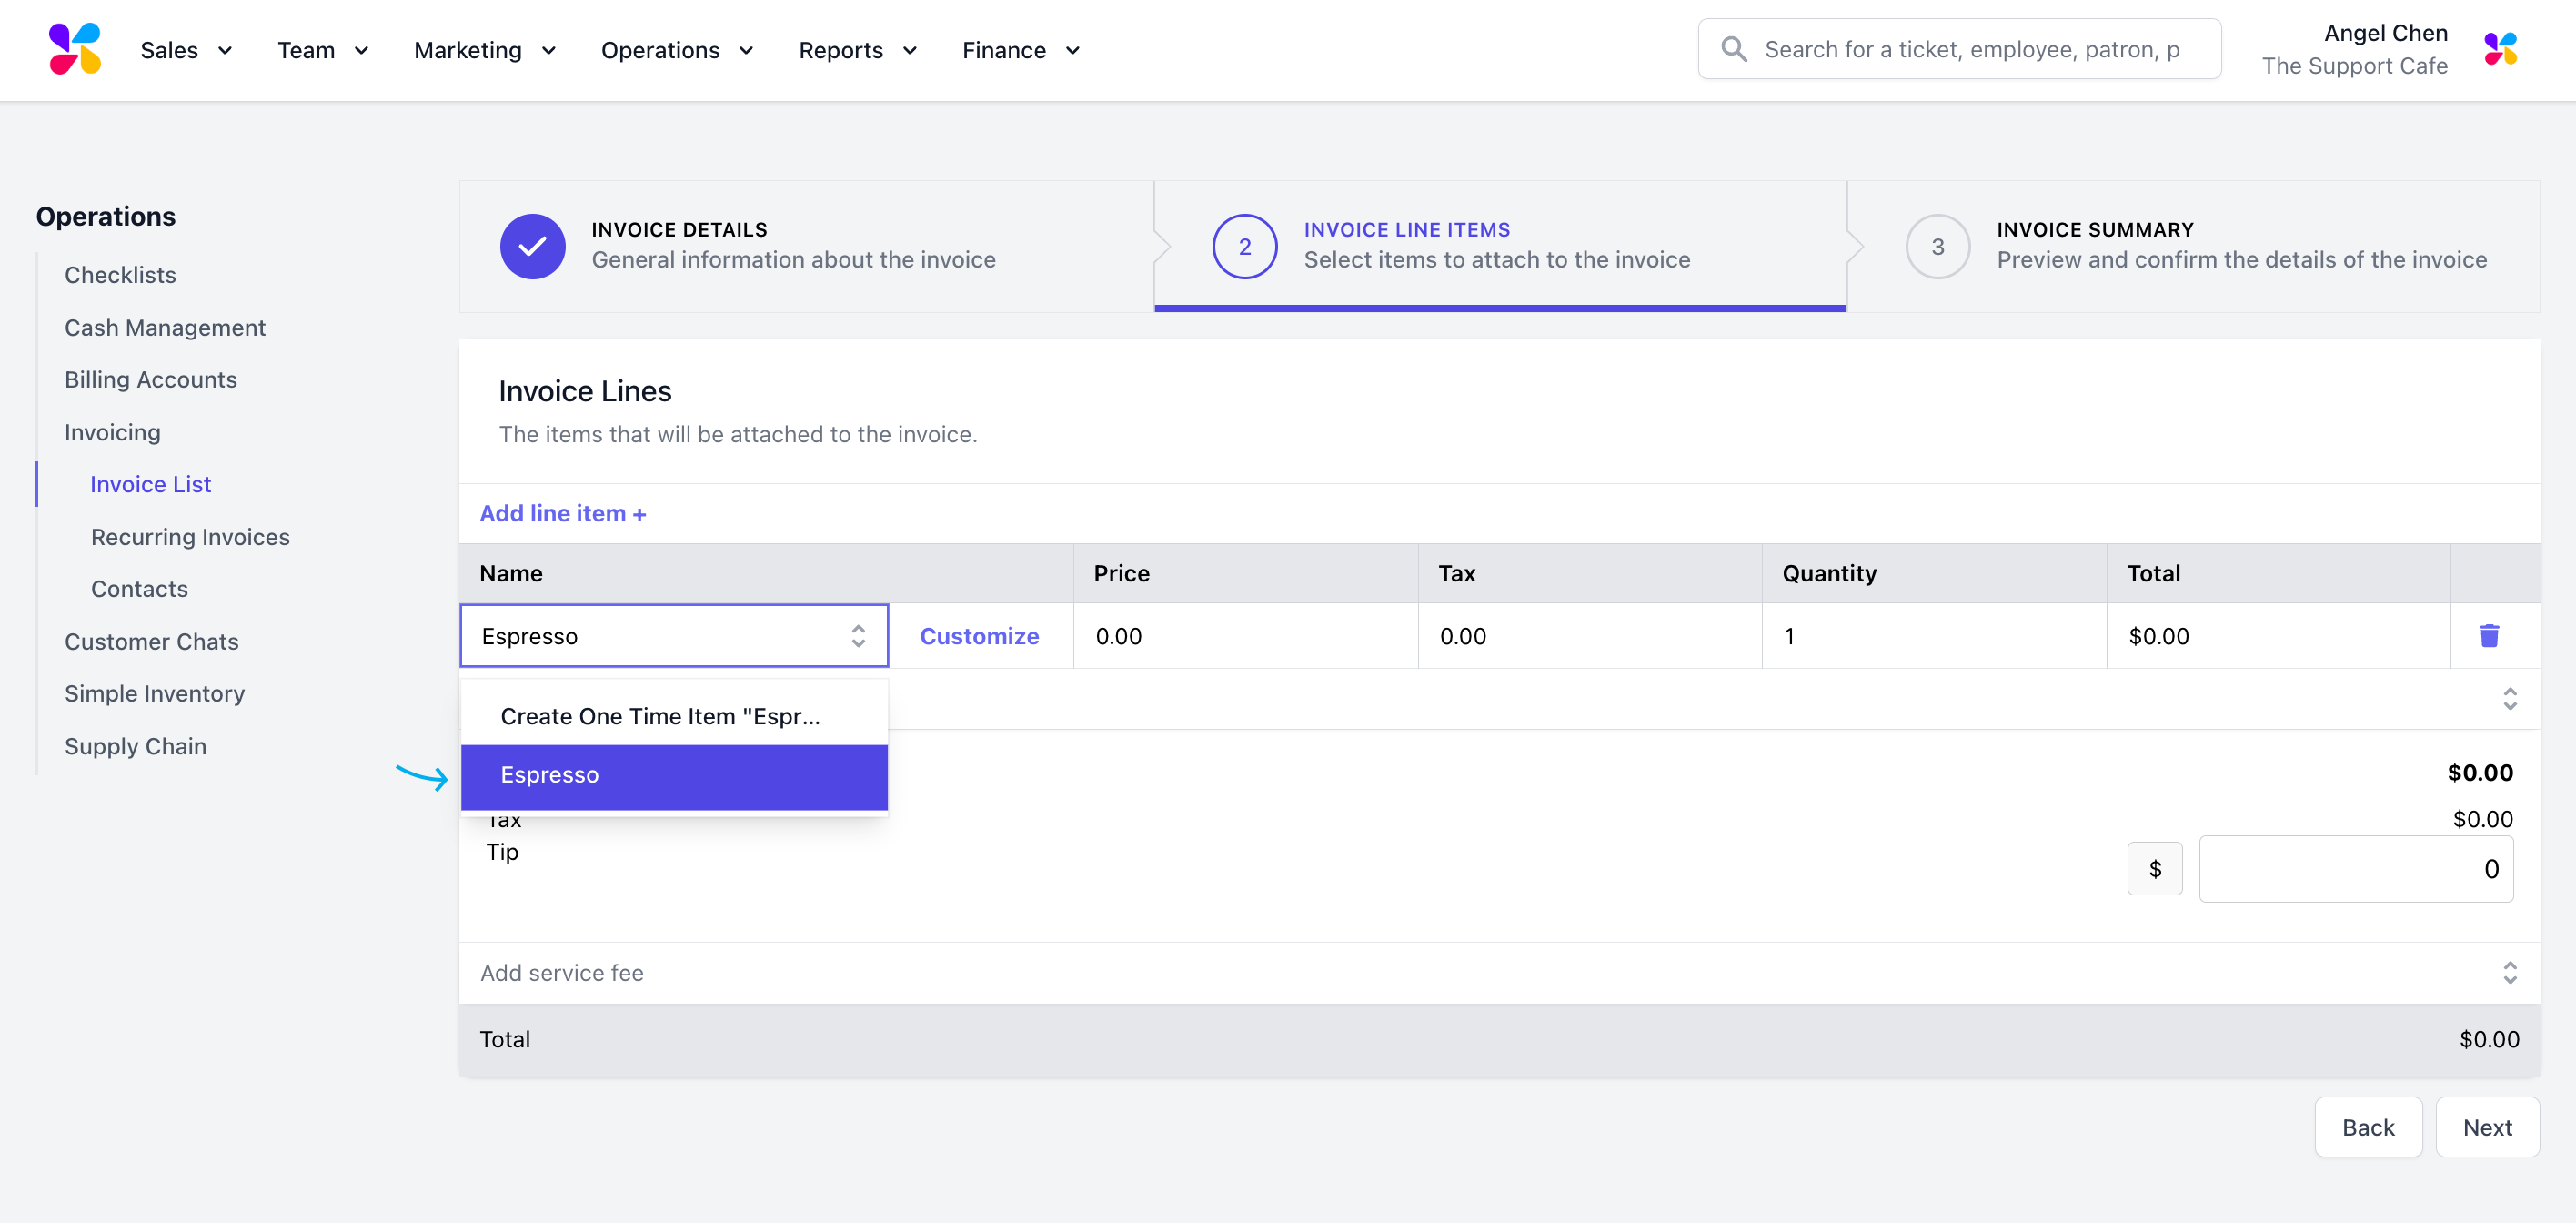The width and height of the screenshot is (2576, 1223).
Task: Click Angel Chen account name
Action: [2385, 33]
